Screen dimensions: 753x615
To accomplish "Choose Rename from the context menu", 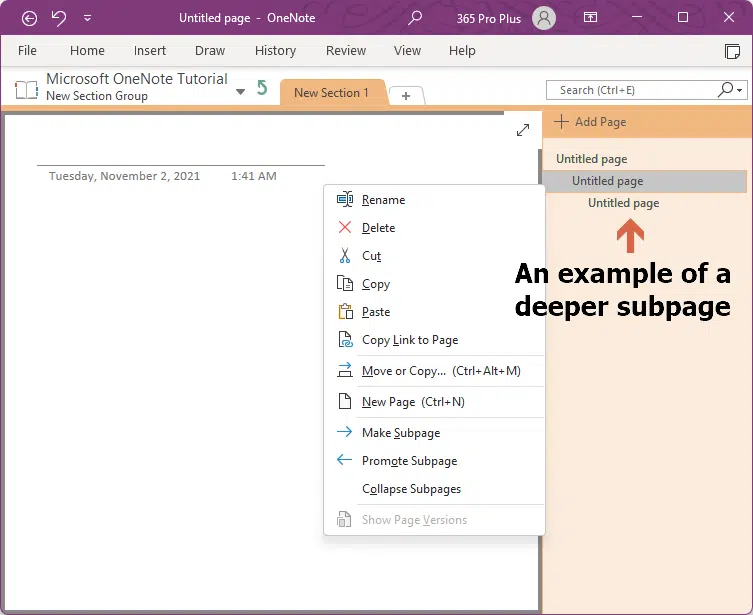I will [x=434, y=200].
